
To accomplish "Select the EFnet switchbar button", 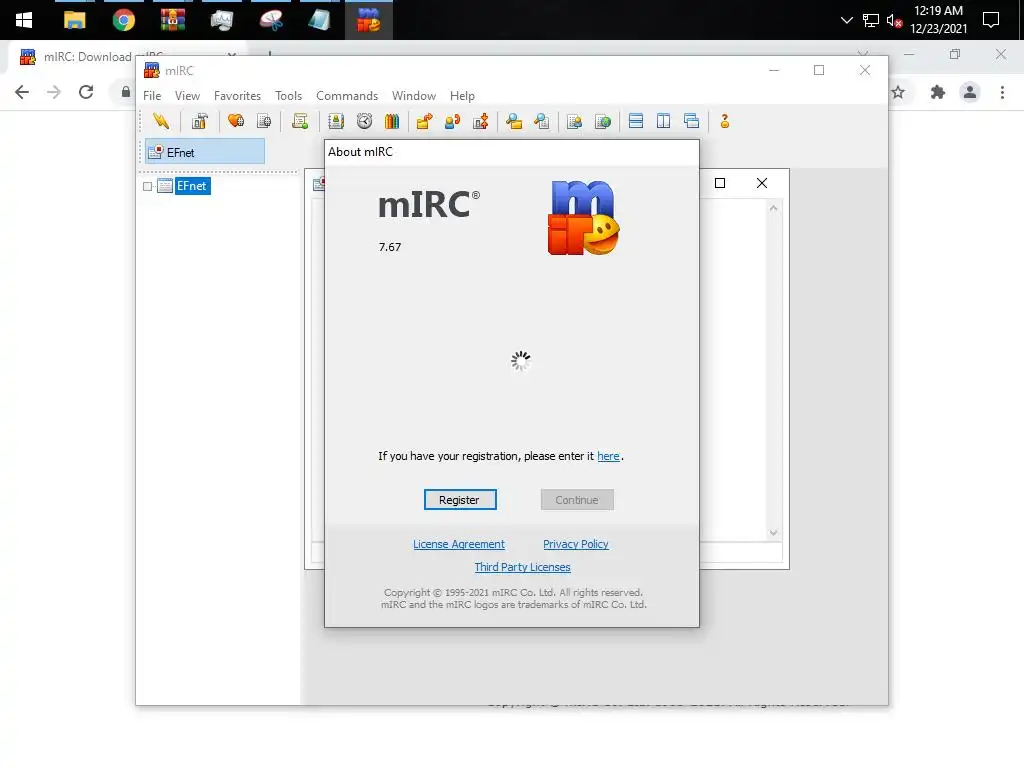I will click(x=205, y=152).
